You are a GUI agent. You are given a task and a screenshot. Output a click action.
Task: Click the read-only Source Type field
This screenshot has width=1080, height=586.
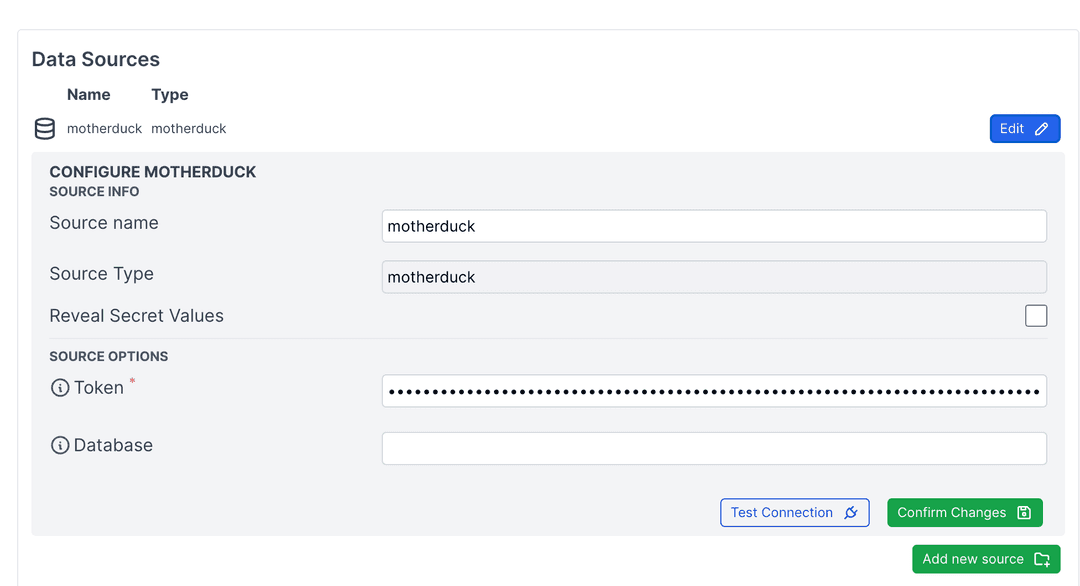(714, 277)
